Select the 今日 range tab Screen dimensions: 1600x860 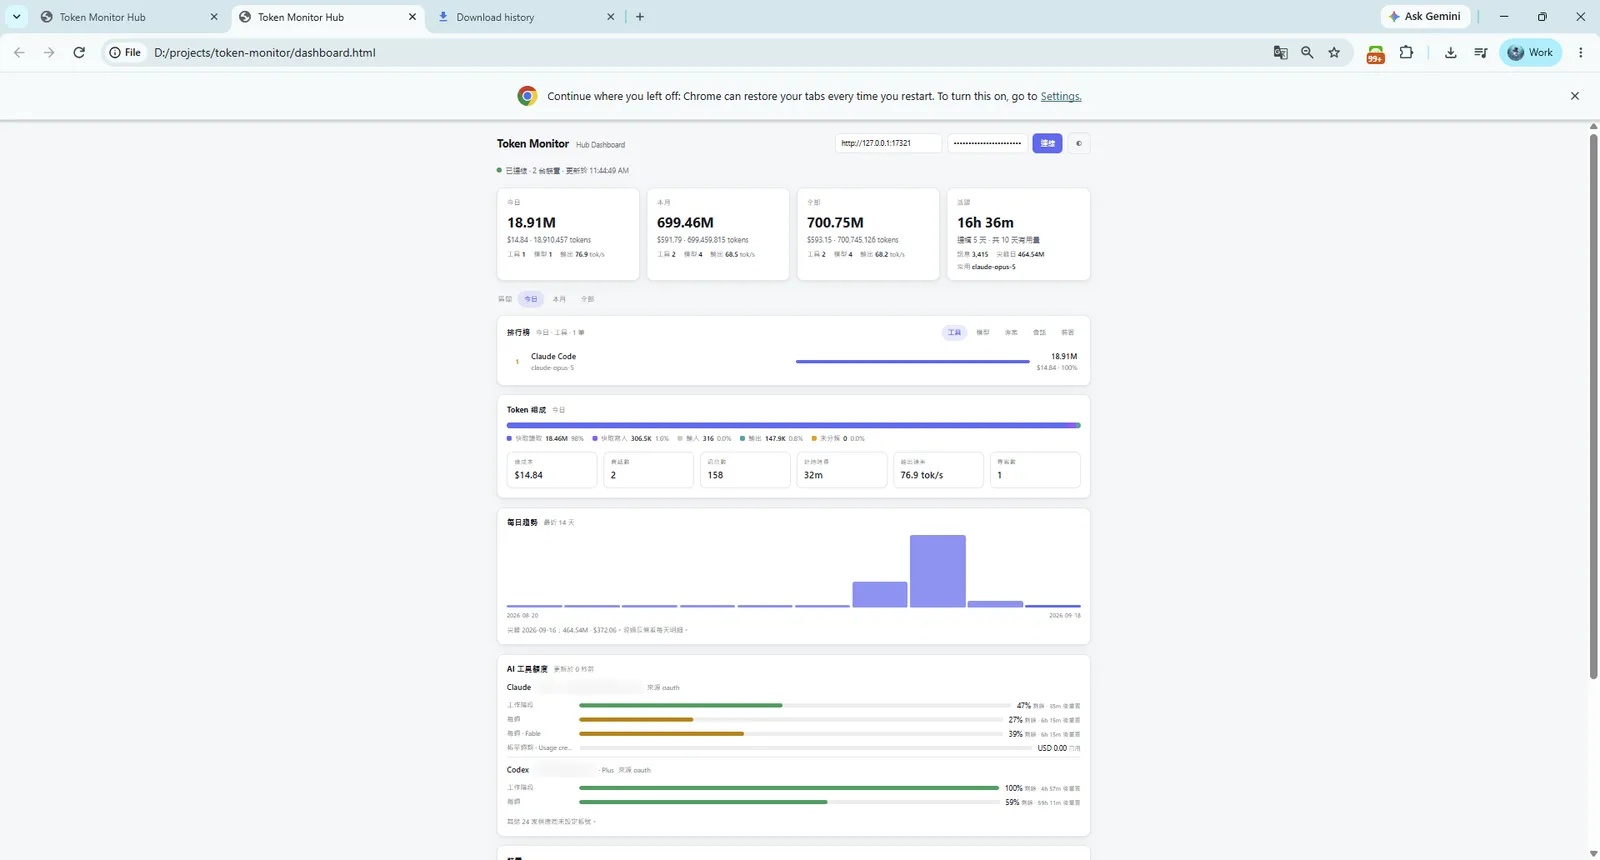[x=531, y=299]
